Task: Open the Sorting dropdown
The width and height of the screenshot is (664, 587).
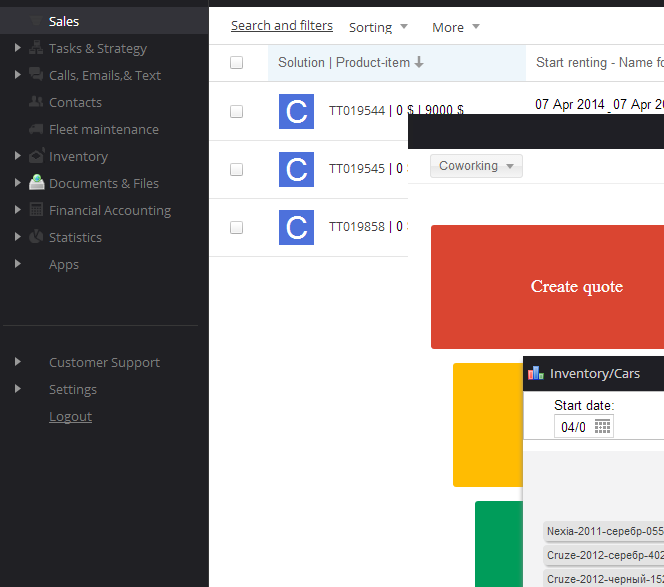Action: [378, 27]
